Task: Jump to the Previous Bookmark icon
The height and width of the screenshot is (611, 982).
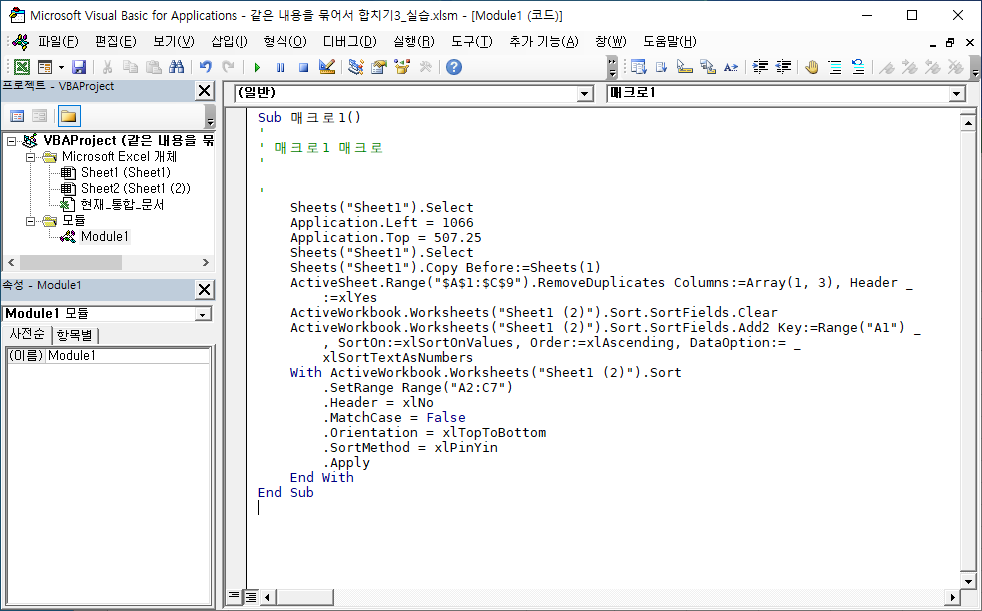Action: (933, 67)
